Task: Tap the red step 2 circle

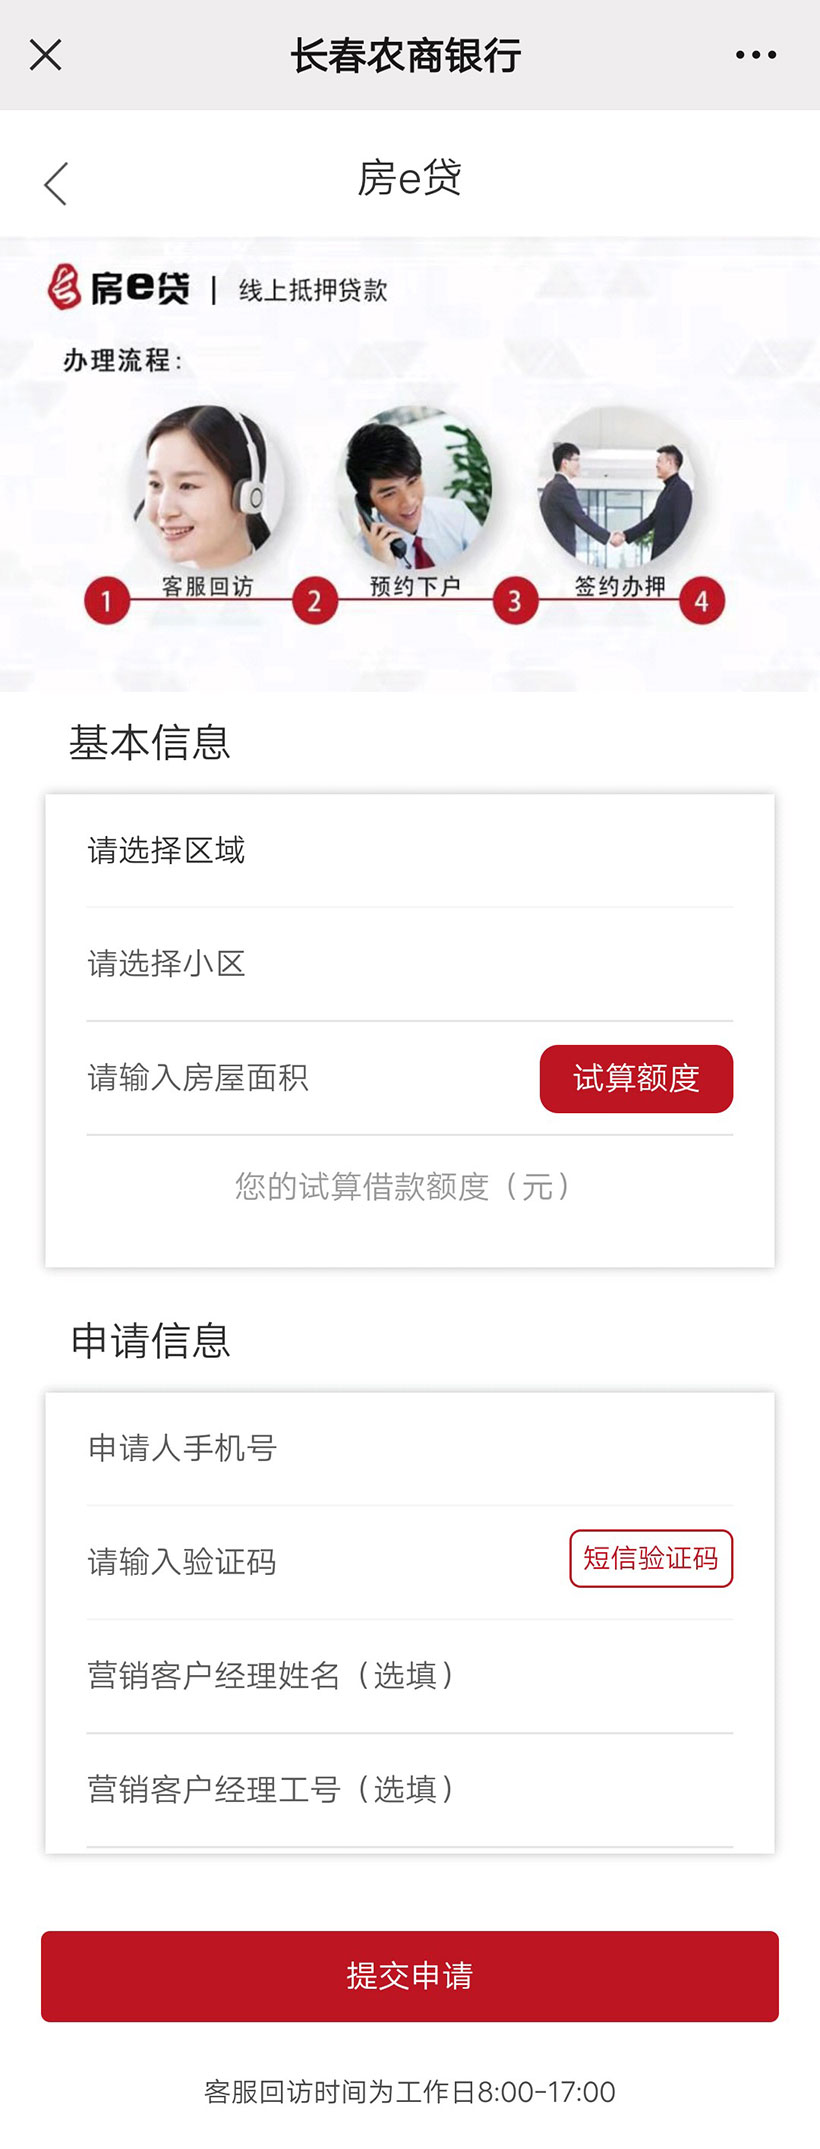Action: [x=314, y=601]
